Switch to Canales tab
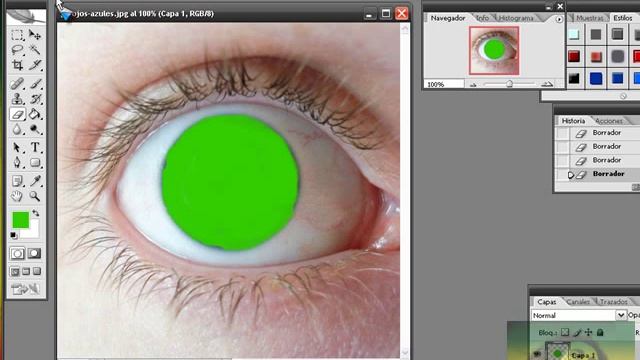 (578, 302)
